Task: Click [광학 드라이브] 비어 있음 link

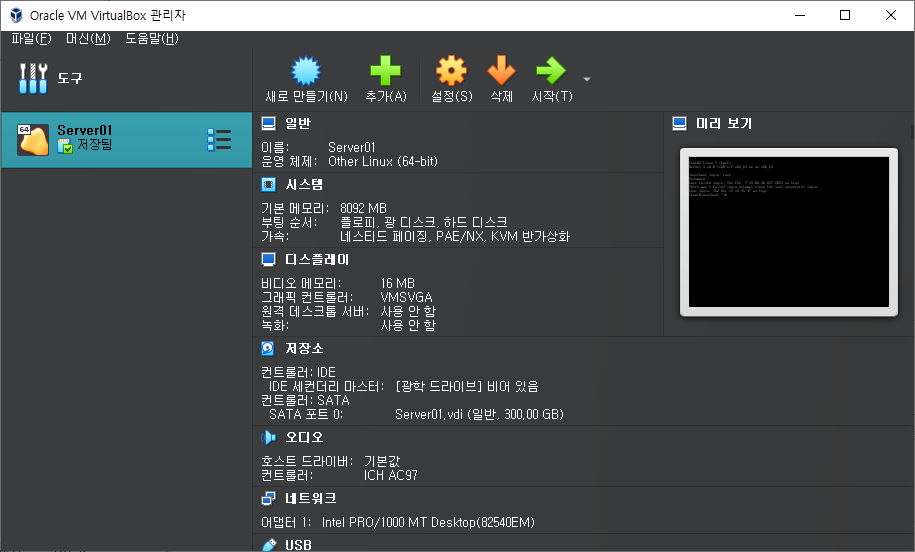Action: point(467,386)
